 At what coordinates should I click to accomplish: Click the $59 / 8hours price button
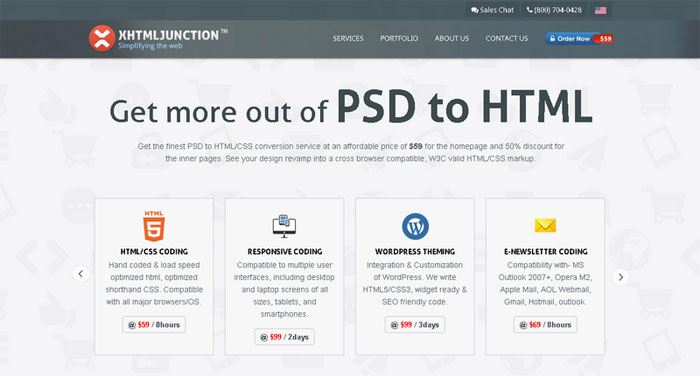pos(154,325)
